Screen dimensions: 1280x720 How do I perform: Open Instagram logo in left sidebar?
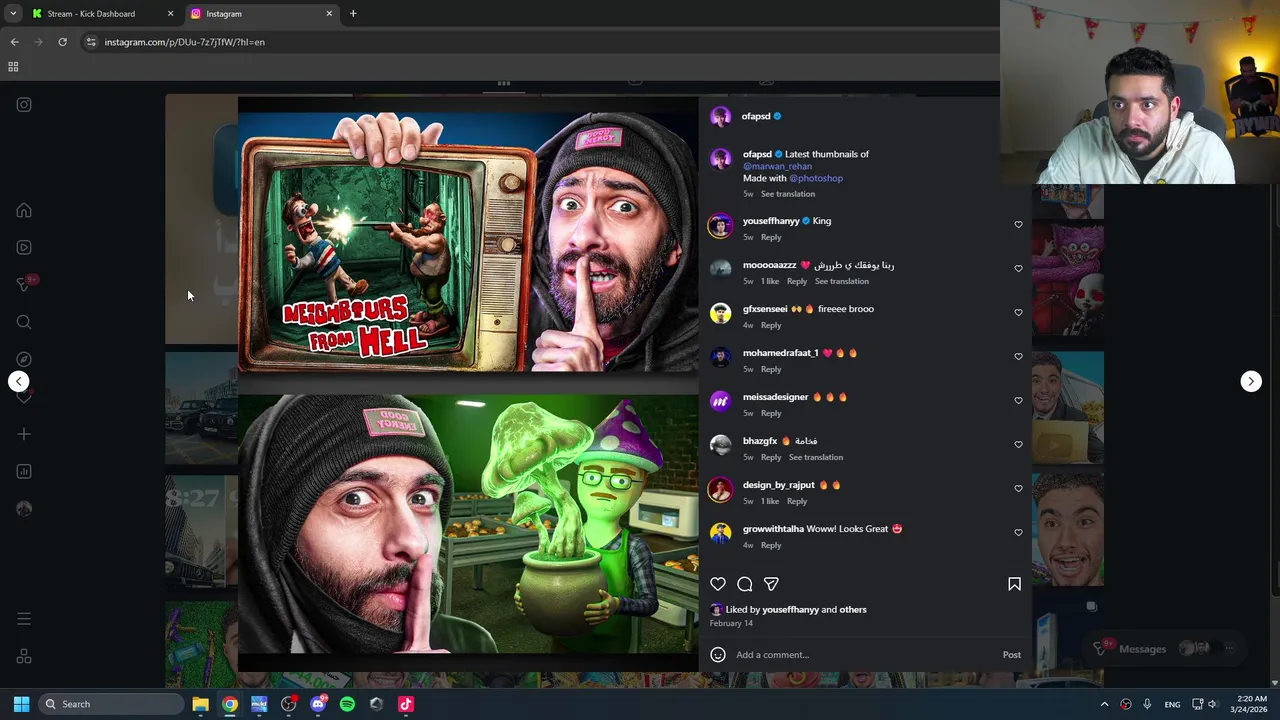pos(24,105)
